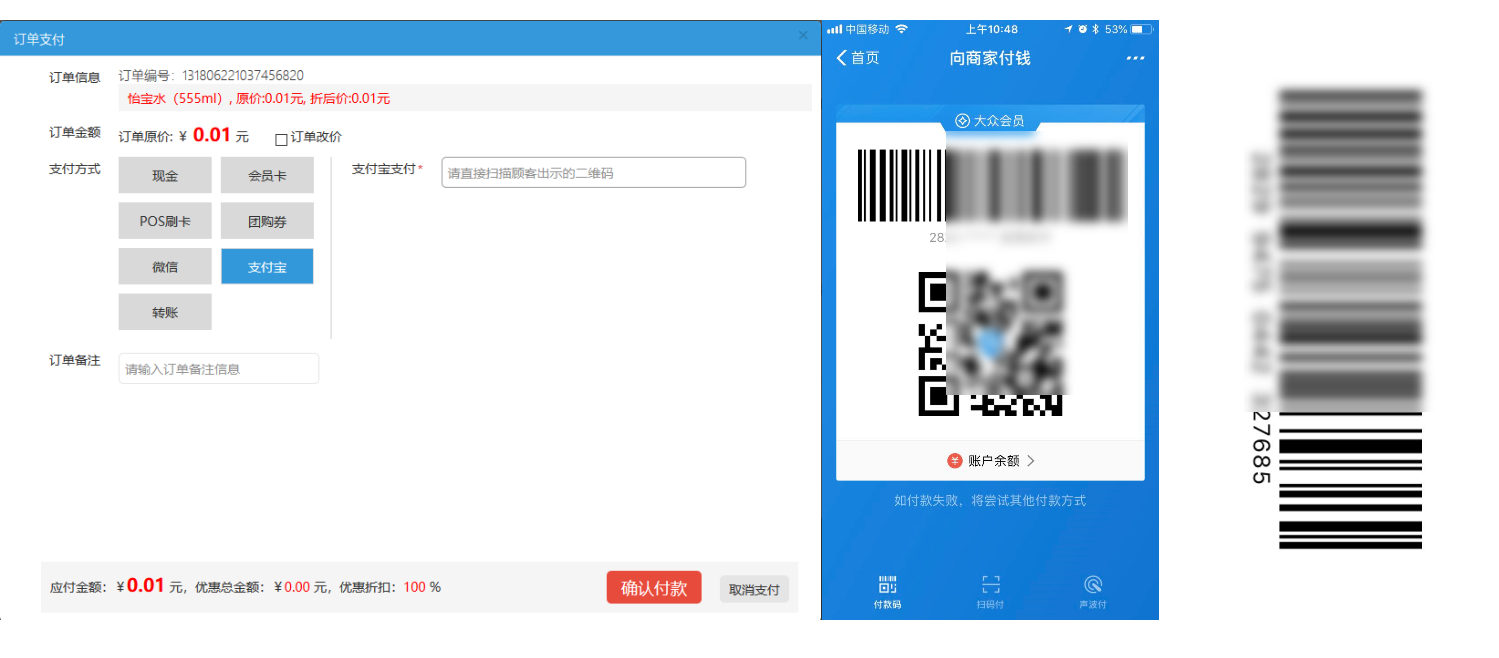Screen dimensions: 1499x658
Task: Click the 向商家付钱 page title
Action: (x=990, y=58)
